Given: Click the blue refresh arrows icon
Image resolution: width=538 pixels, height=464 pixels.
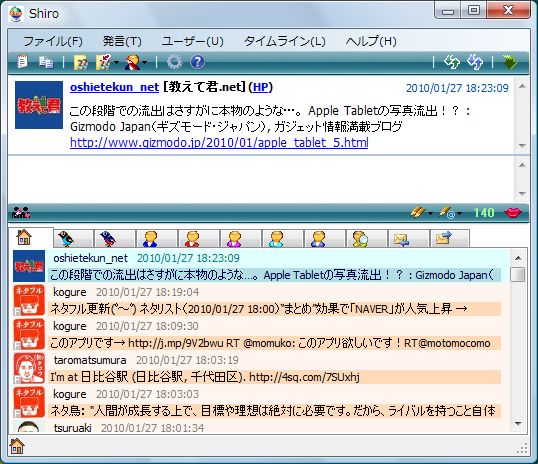Looking at the screenshot, I should [475, 62].
